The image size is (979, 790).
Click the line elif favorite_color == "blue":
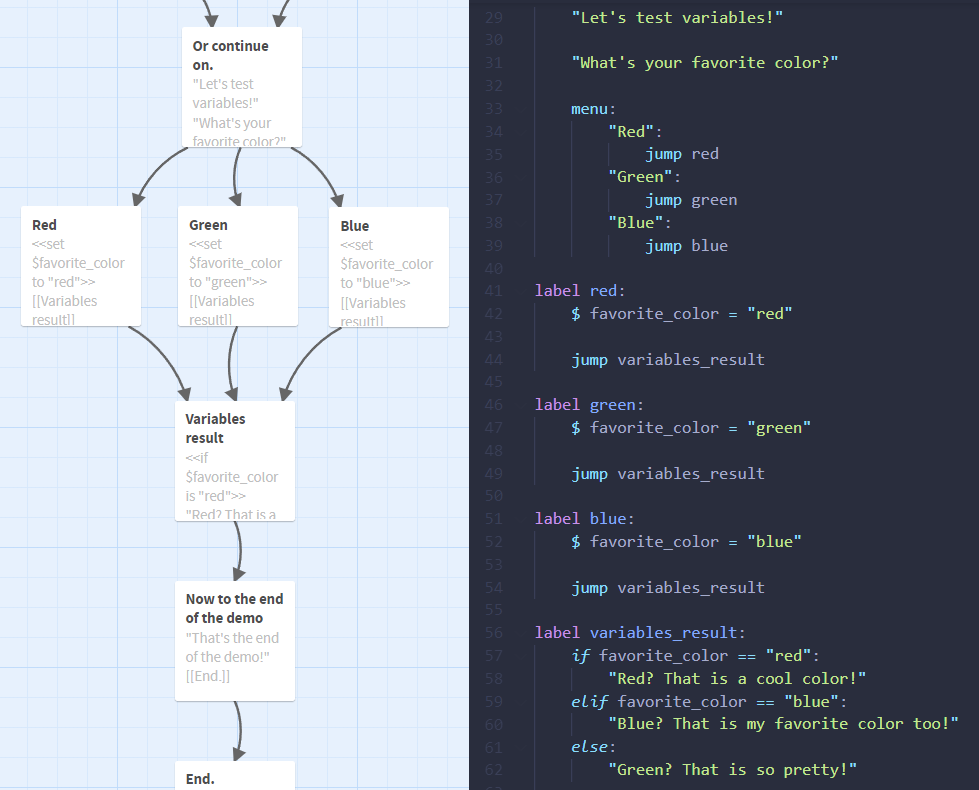709,701
